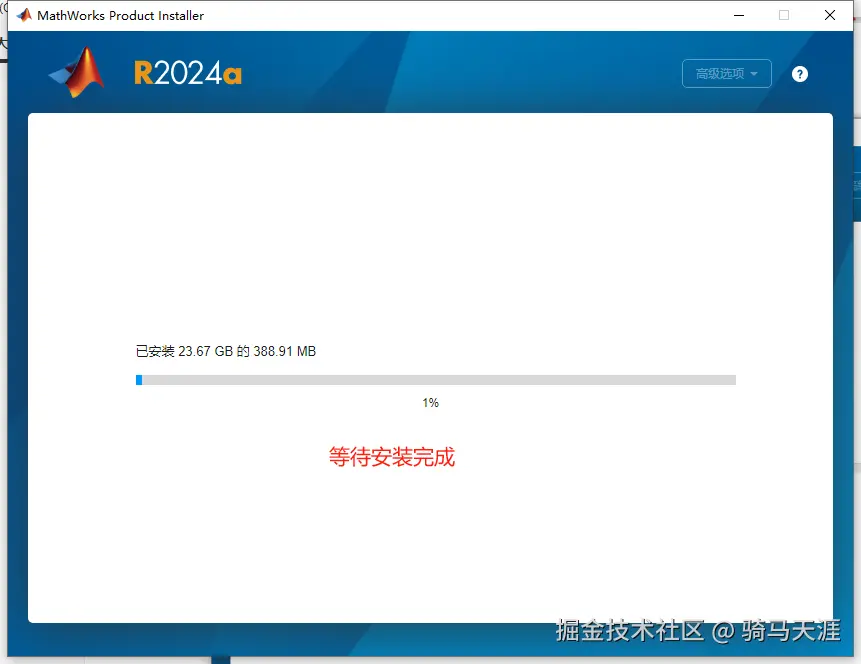Click the R2024a release label
The image size is (861, 664).
click(188, 74)
